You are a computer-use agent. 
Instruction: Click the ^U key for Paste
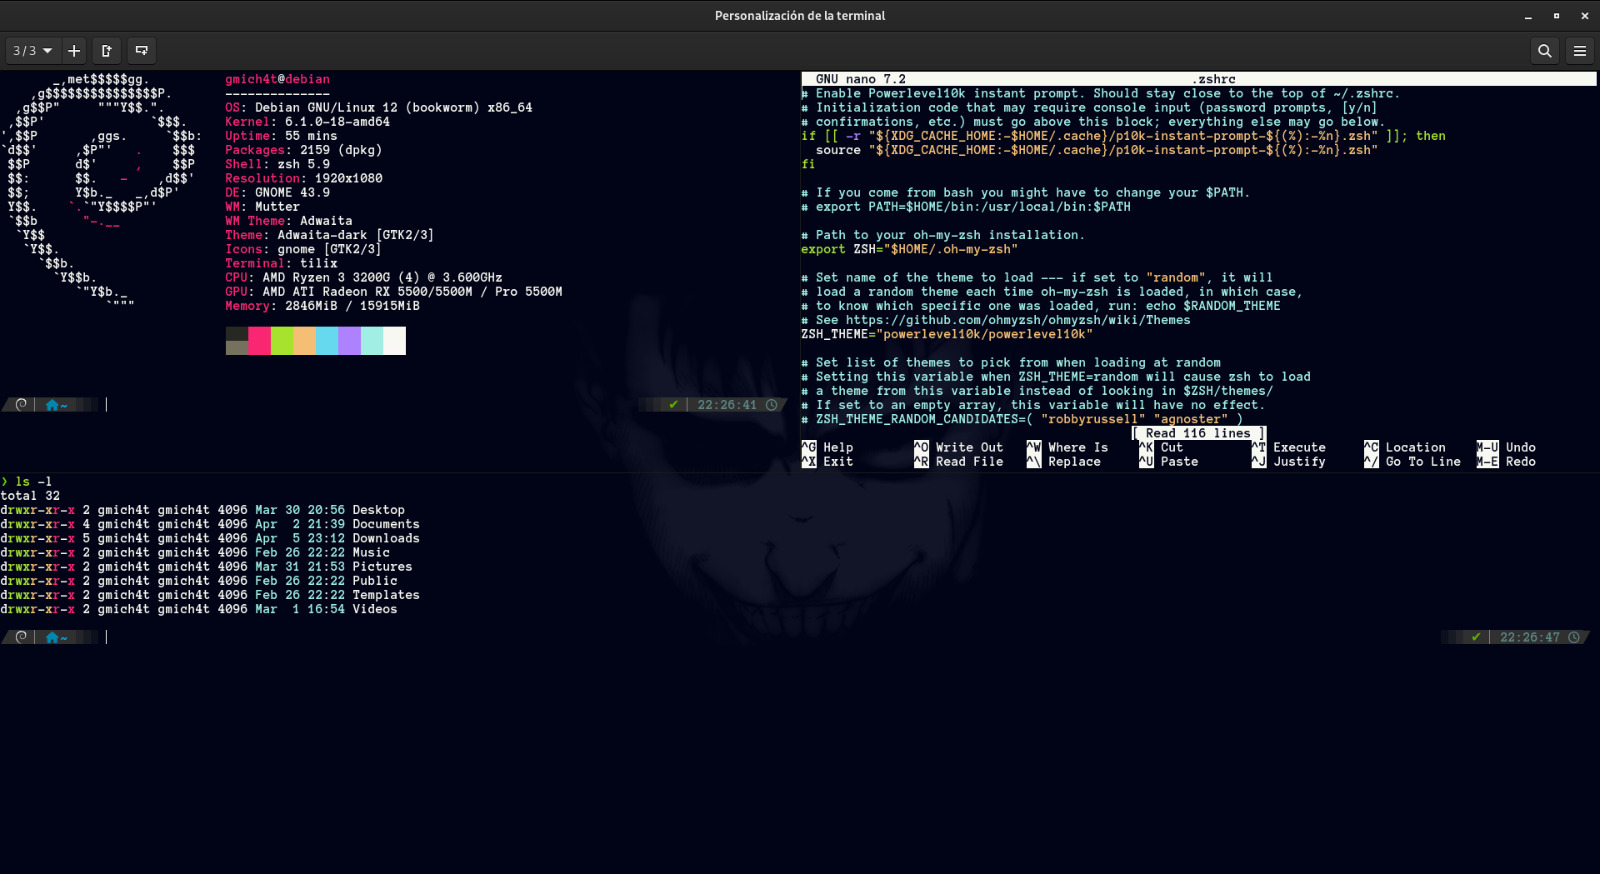click(1146, 461)
